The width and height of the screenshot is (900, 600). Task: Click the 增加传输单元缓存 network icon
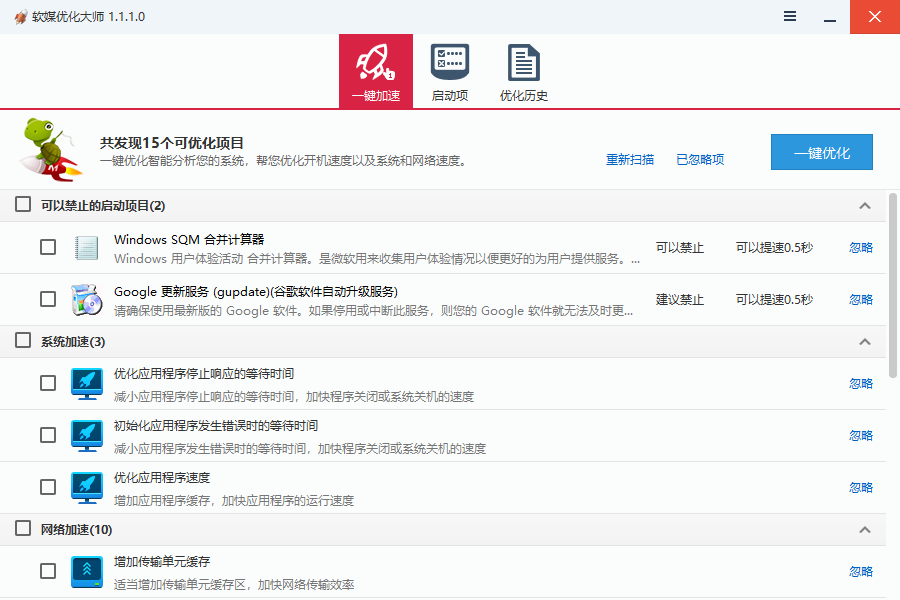[87, 571]
